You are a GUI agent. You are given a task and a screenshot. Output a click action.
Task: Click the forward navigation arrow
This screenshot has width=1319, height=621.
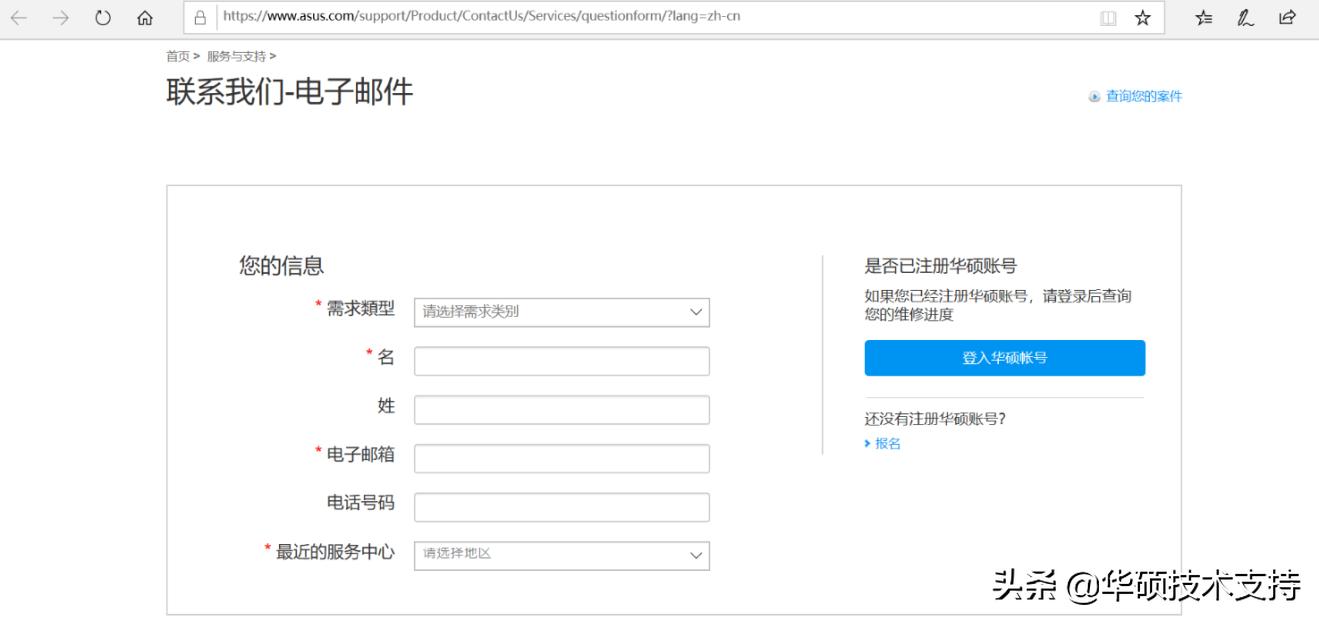(60, 16)
